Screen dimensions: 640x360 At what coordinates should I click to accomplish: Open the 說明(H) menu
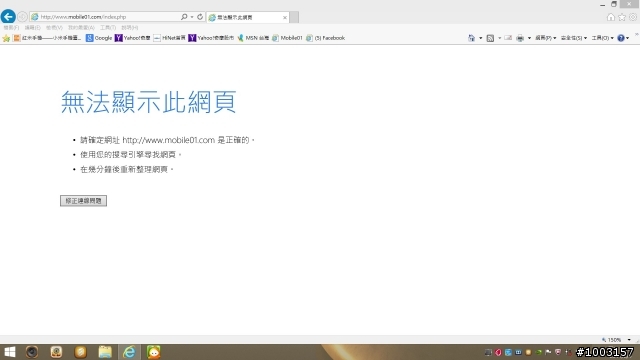pyautogui.click(x=129, y=27)
